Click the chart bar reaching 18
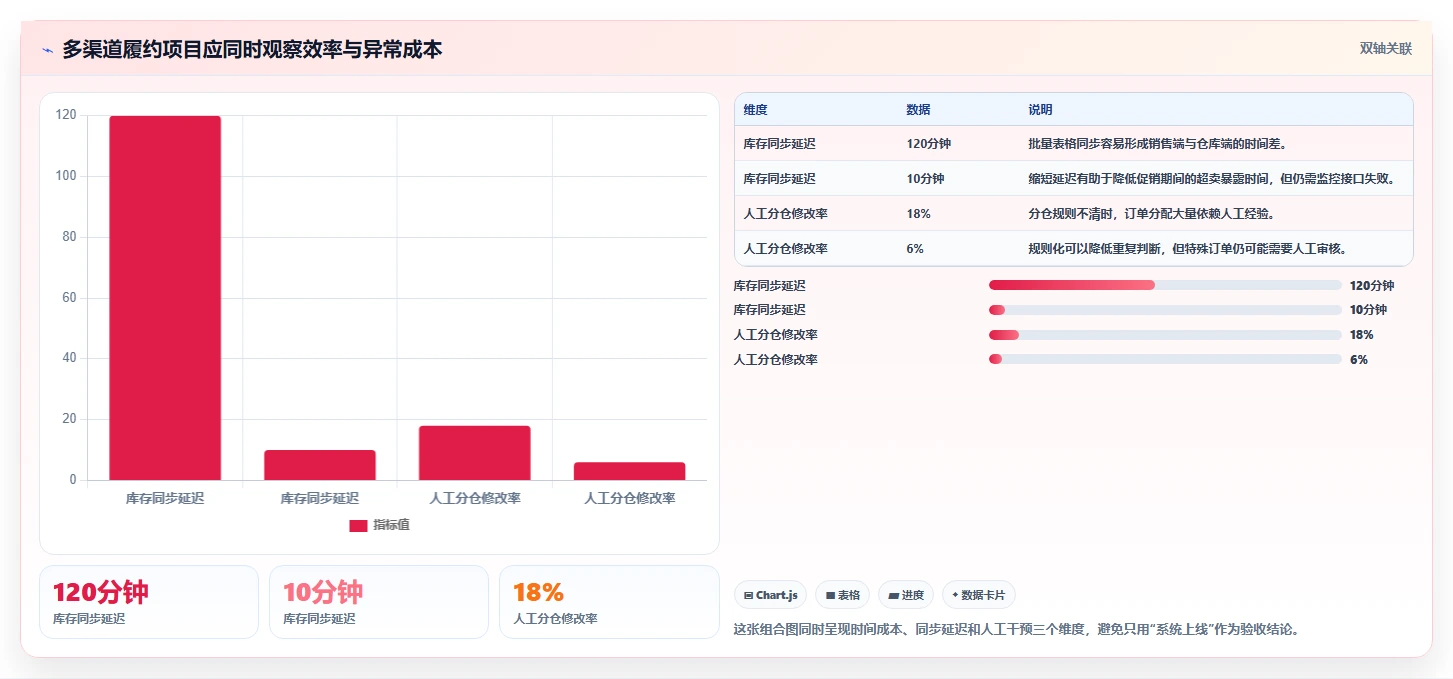Image resolution: width=1453 pixels, height=679 pixels. point(474,453)
